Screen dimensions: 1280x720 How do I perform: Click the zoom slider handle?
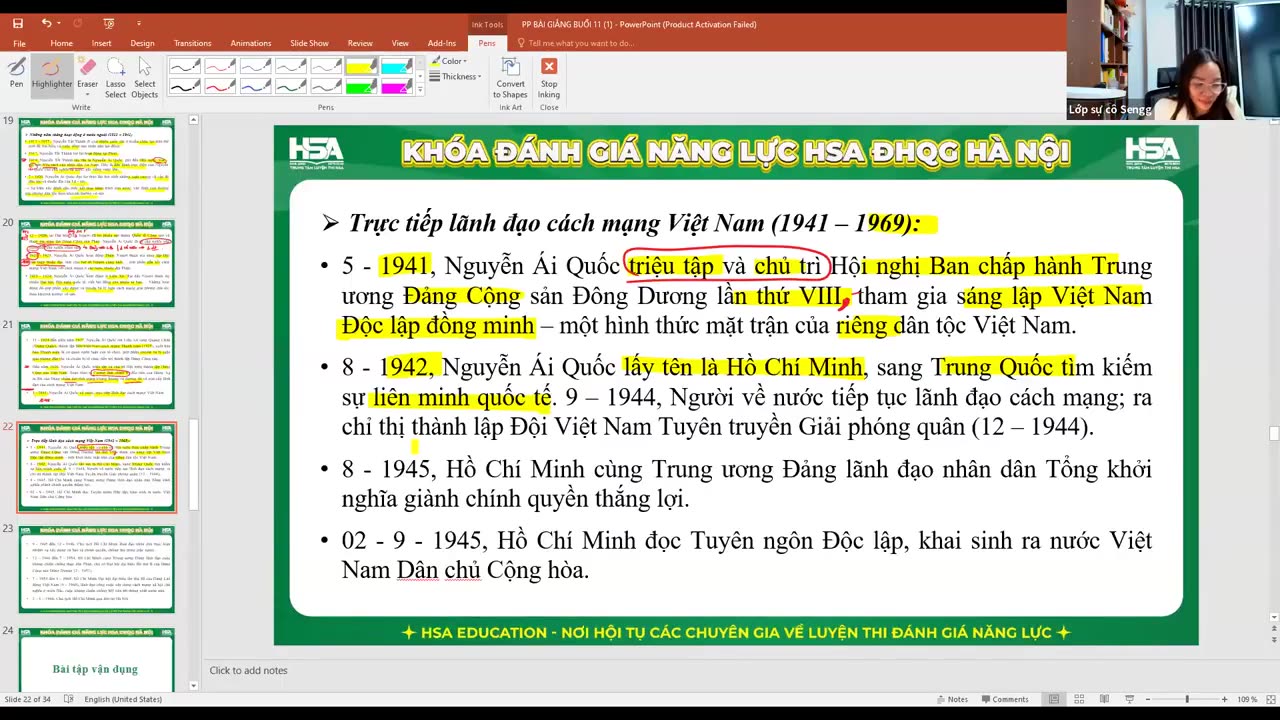[1187, 699]
